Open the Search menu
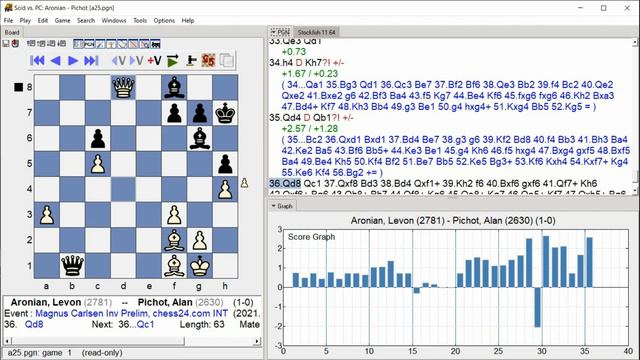This screenshot has width=640, height=360. [86, 20]
